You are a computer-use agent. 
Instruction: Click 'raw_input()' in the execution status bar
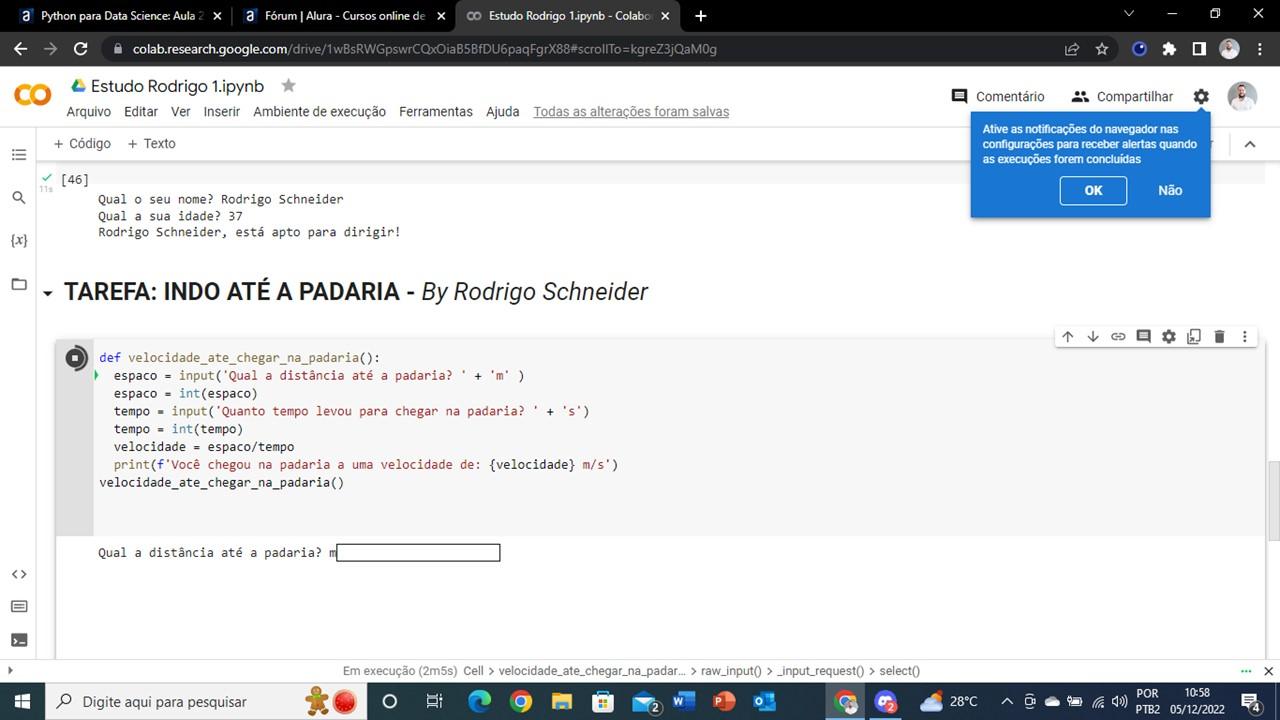[x=731, y=671]
